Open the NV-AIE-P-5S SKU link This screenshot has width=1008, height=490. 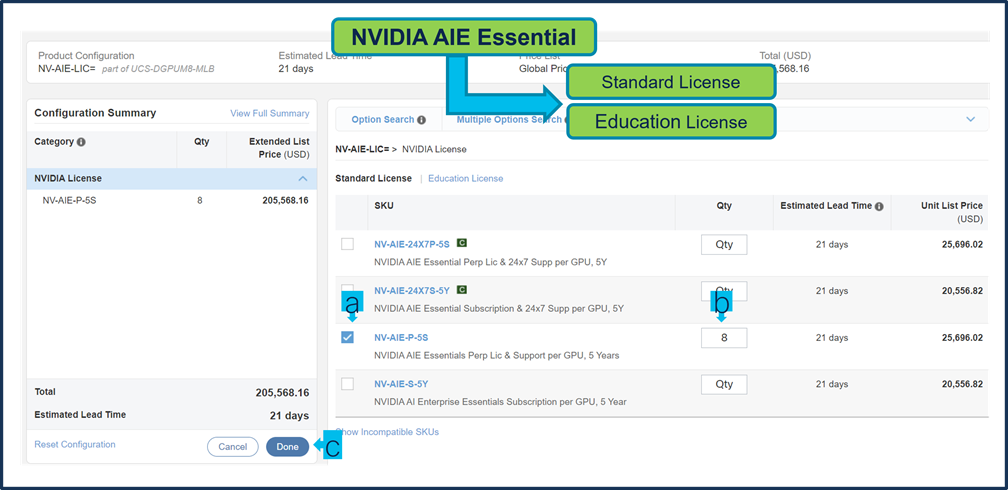400,338
